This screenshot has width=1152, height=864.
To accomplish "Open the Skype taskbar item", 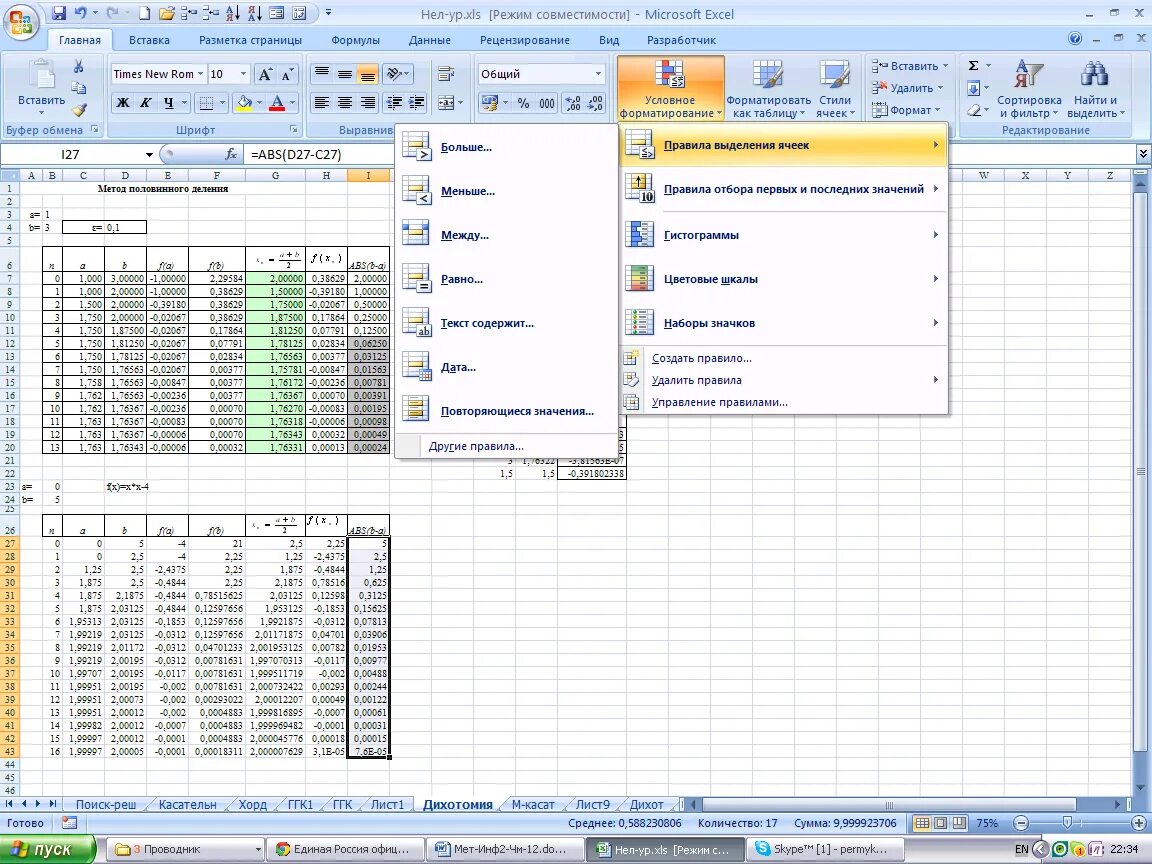I will (x=824, y=849).
